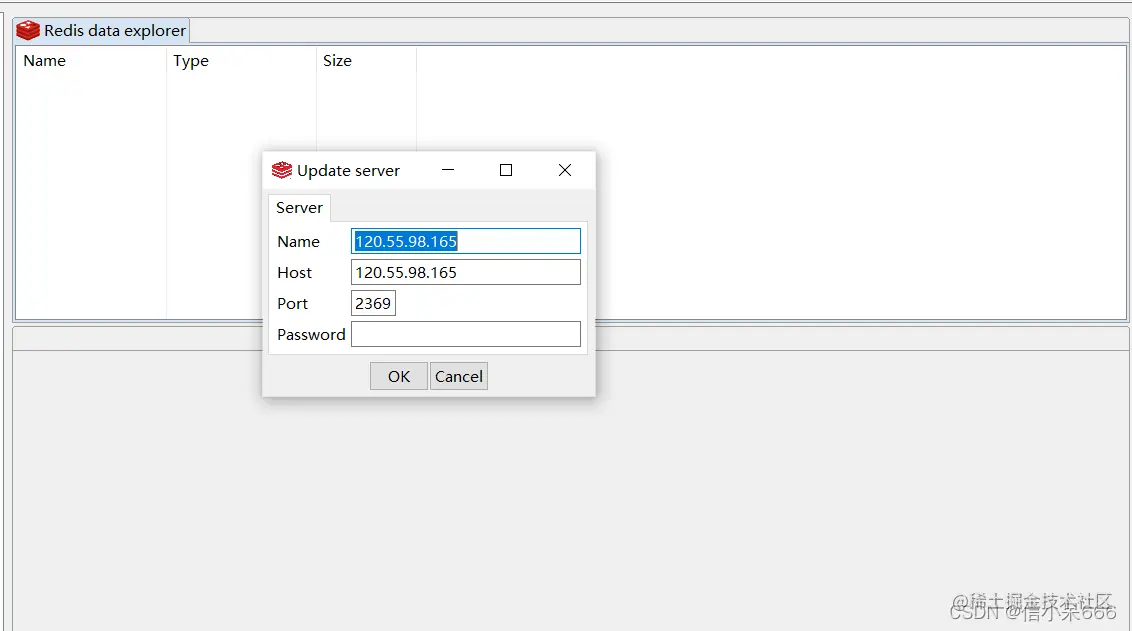Screen dimensions: 1132x631
Task: Dismiss the dialog with Cancel
Action: [458, 376]
